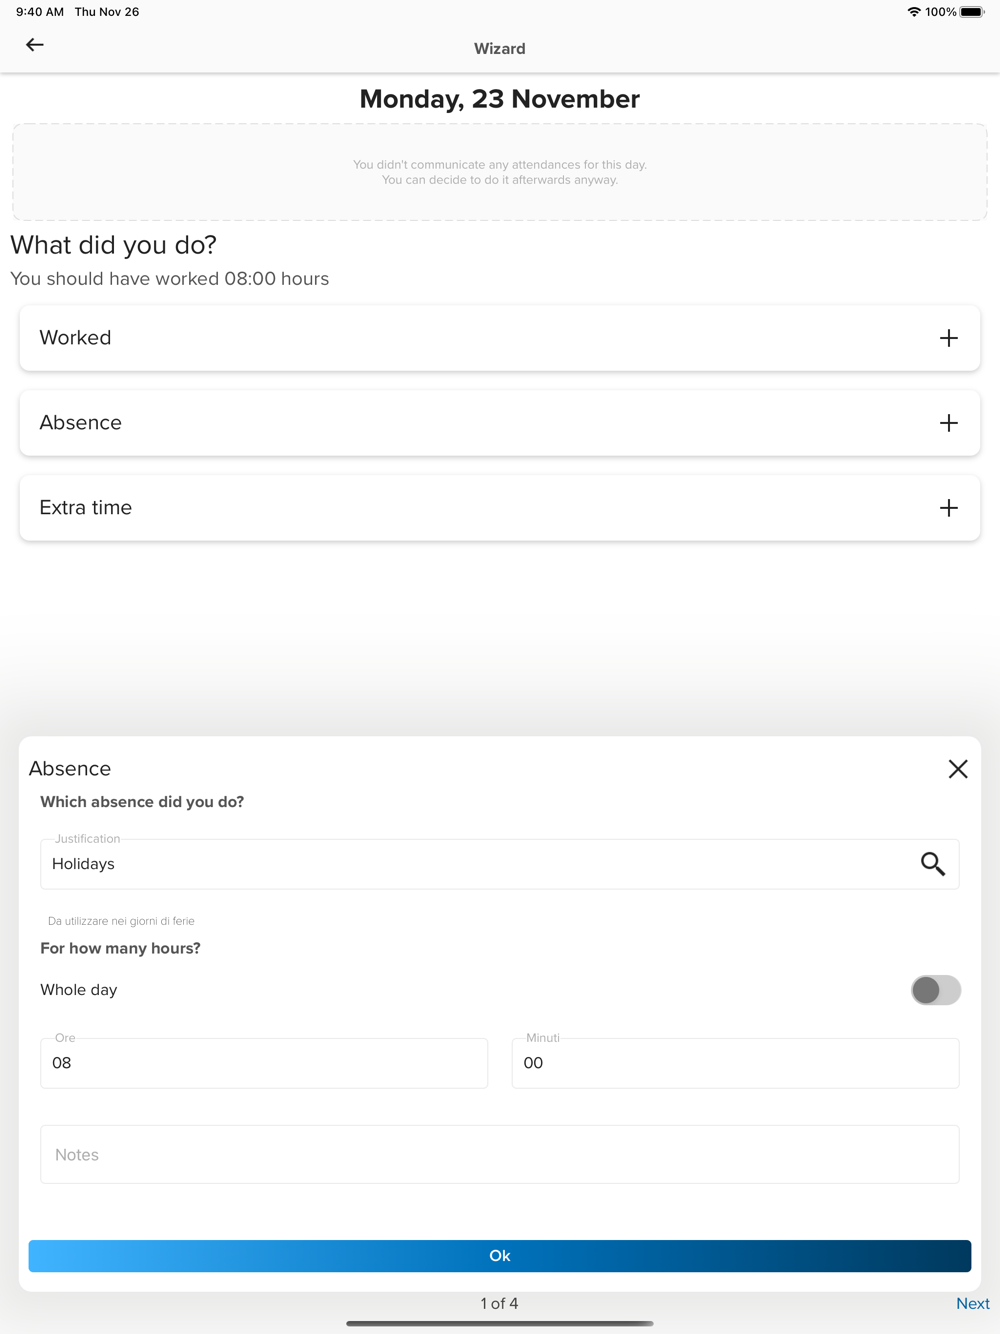Open justification search magnifier icon
Screen dimensions: 1000x1334
[x=932, y=864]
